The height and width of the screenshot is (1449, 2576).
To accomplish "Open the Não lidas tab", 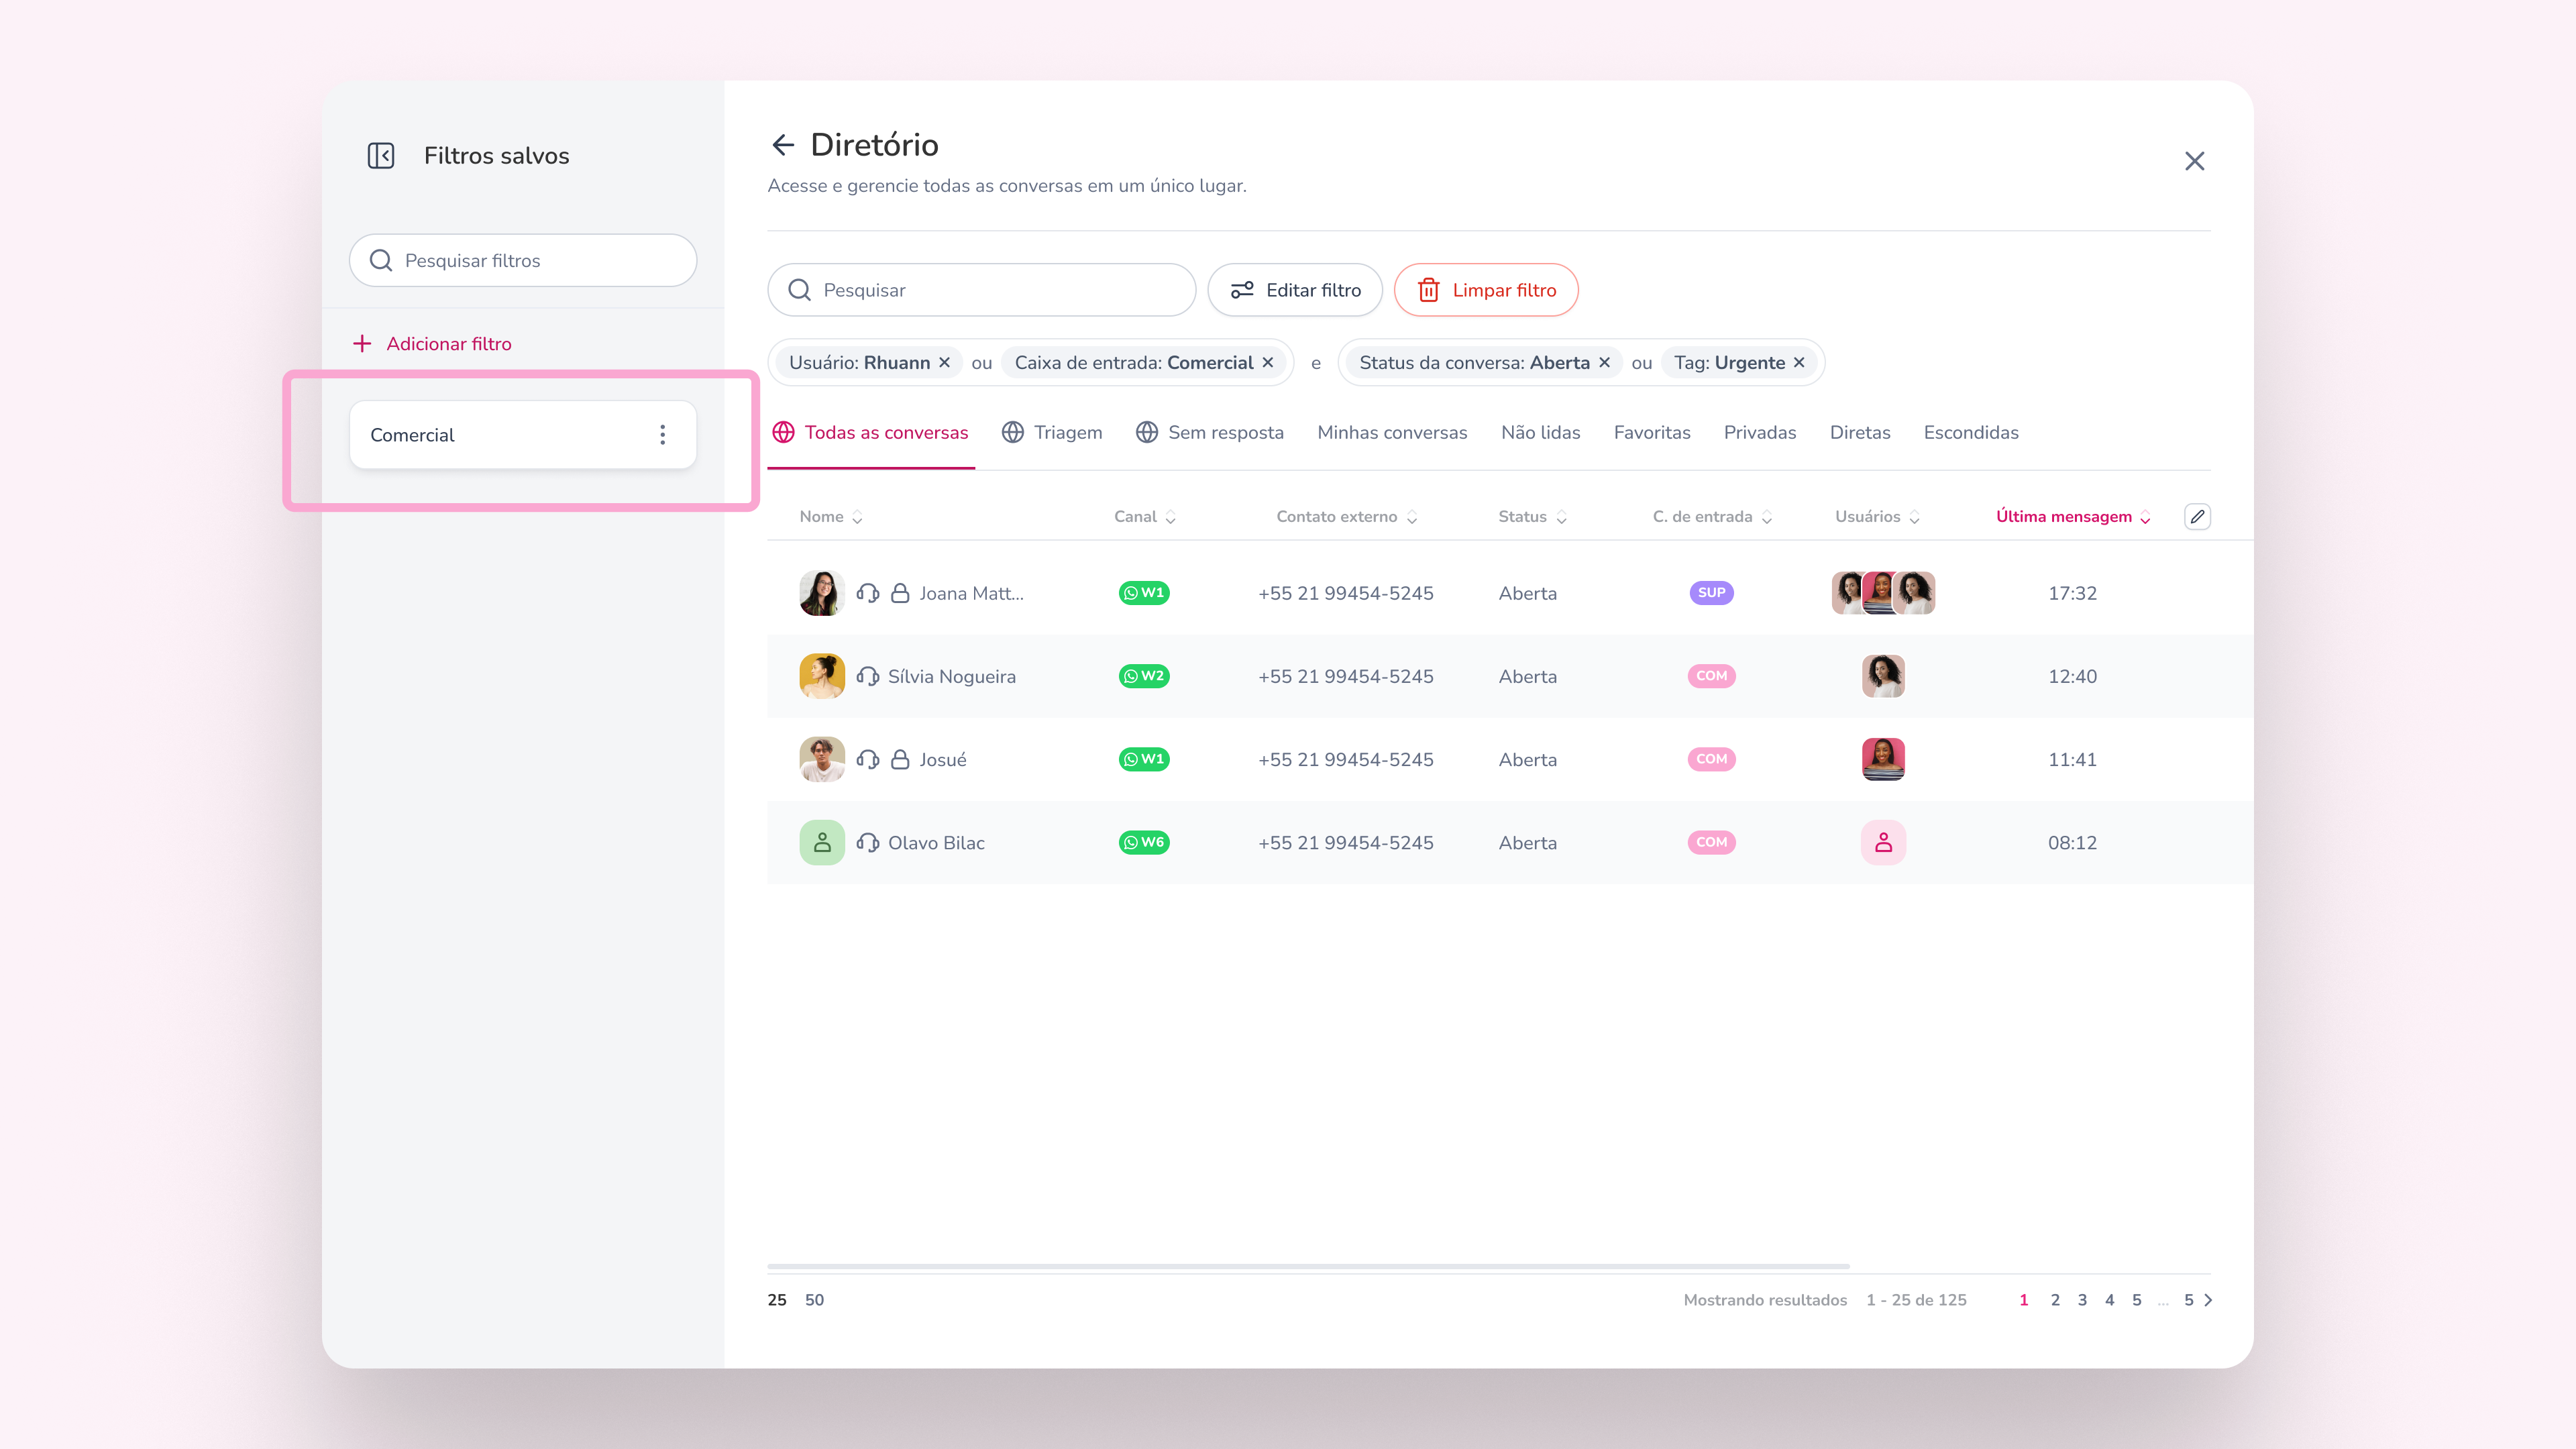I will point(1540,432).
